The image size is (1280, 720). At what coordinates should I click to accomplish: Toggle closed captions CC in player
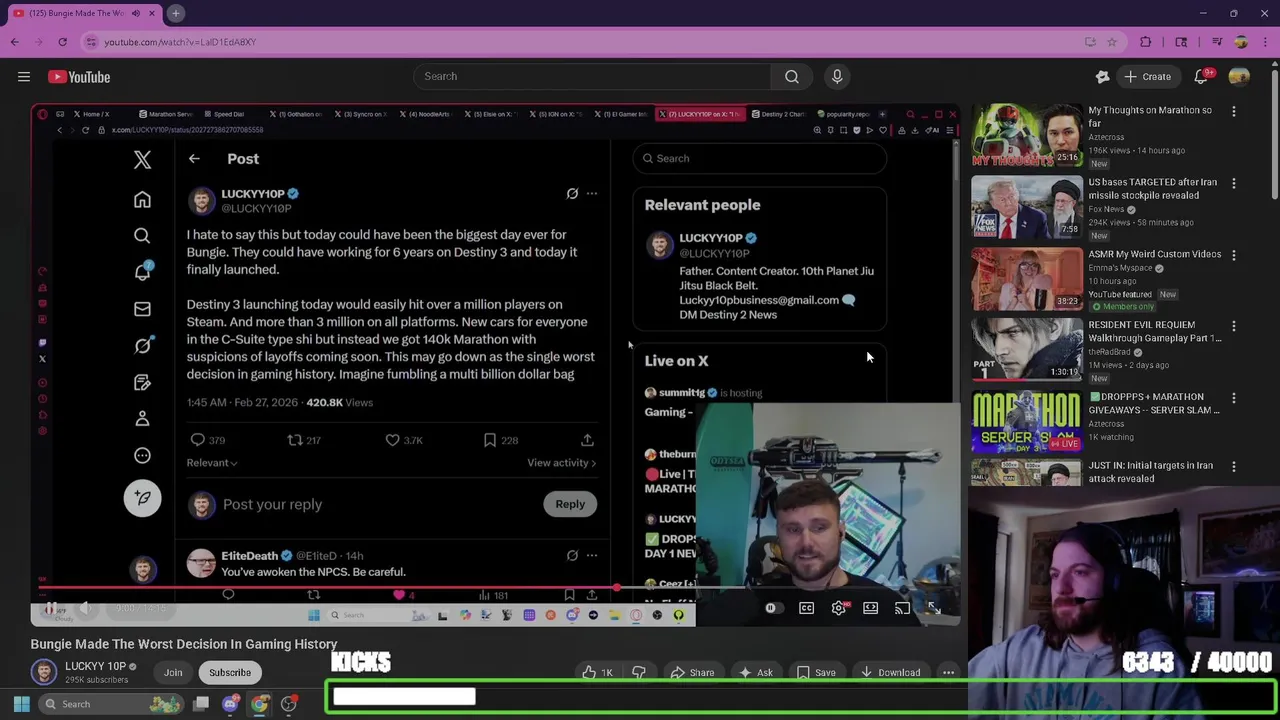[x=806, y=608]
